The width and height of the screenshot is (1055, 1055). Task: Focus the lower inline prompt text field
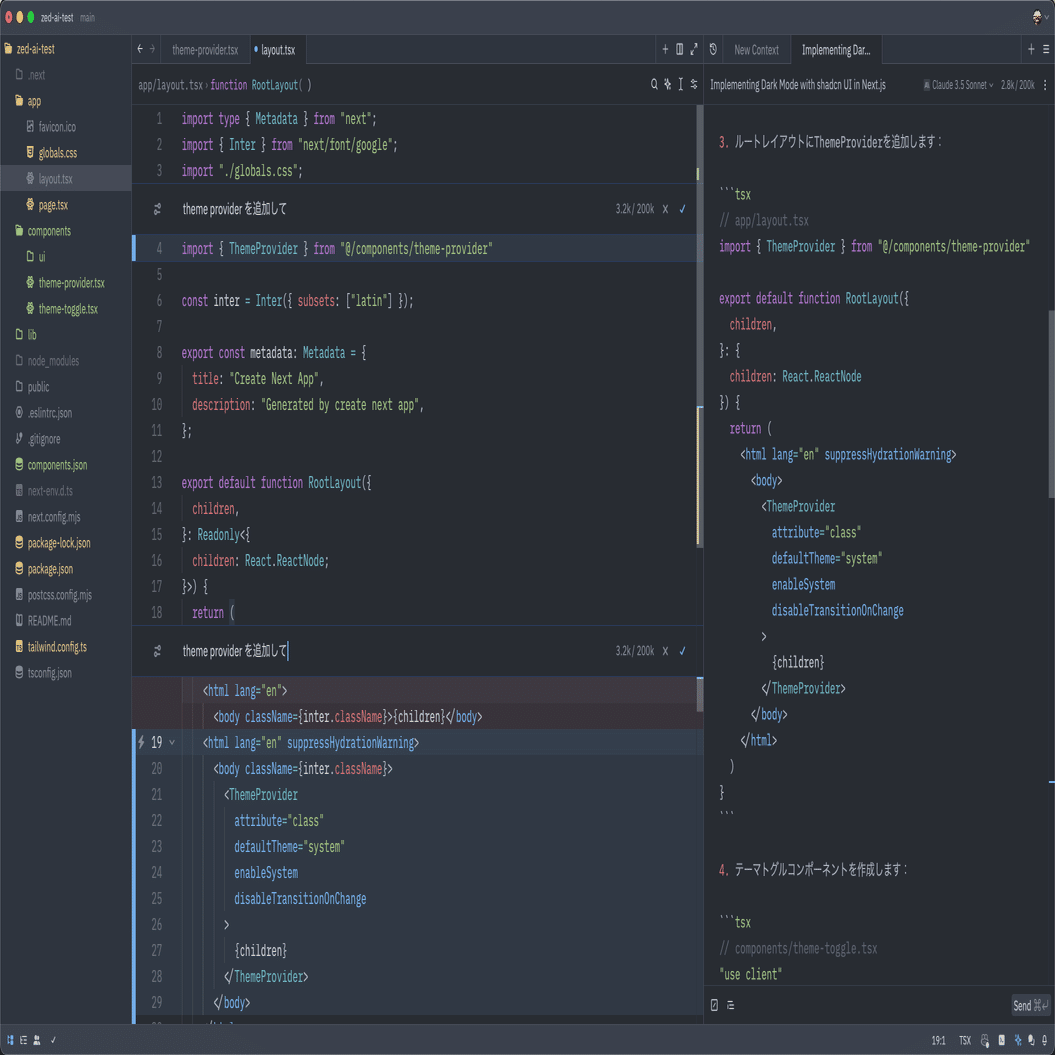pyautogui.click(x=396, y=651)
